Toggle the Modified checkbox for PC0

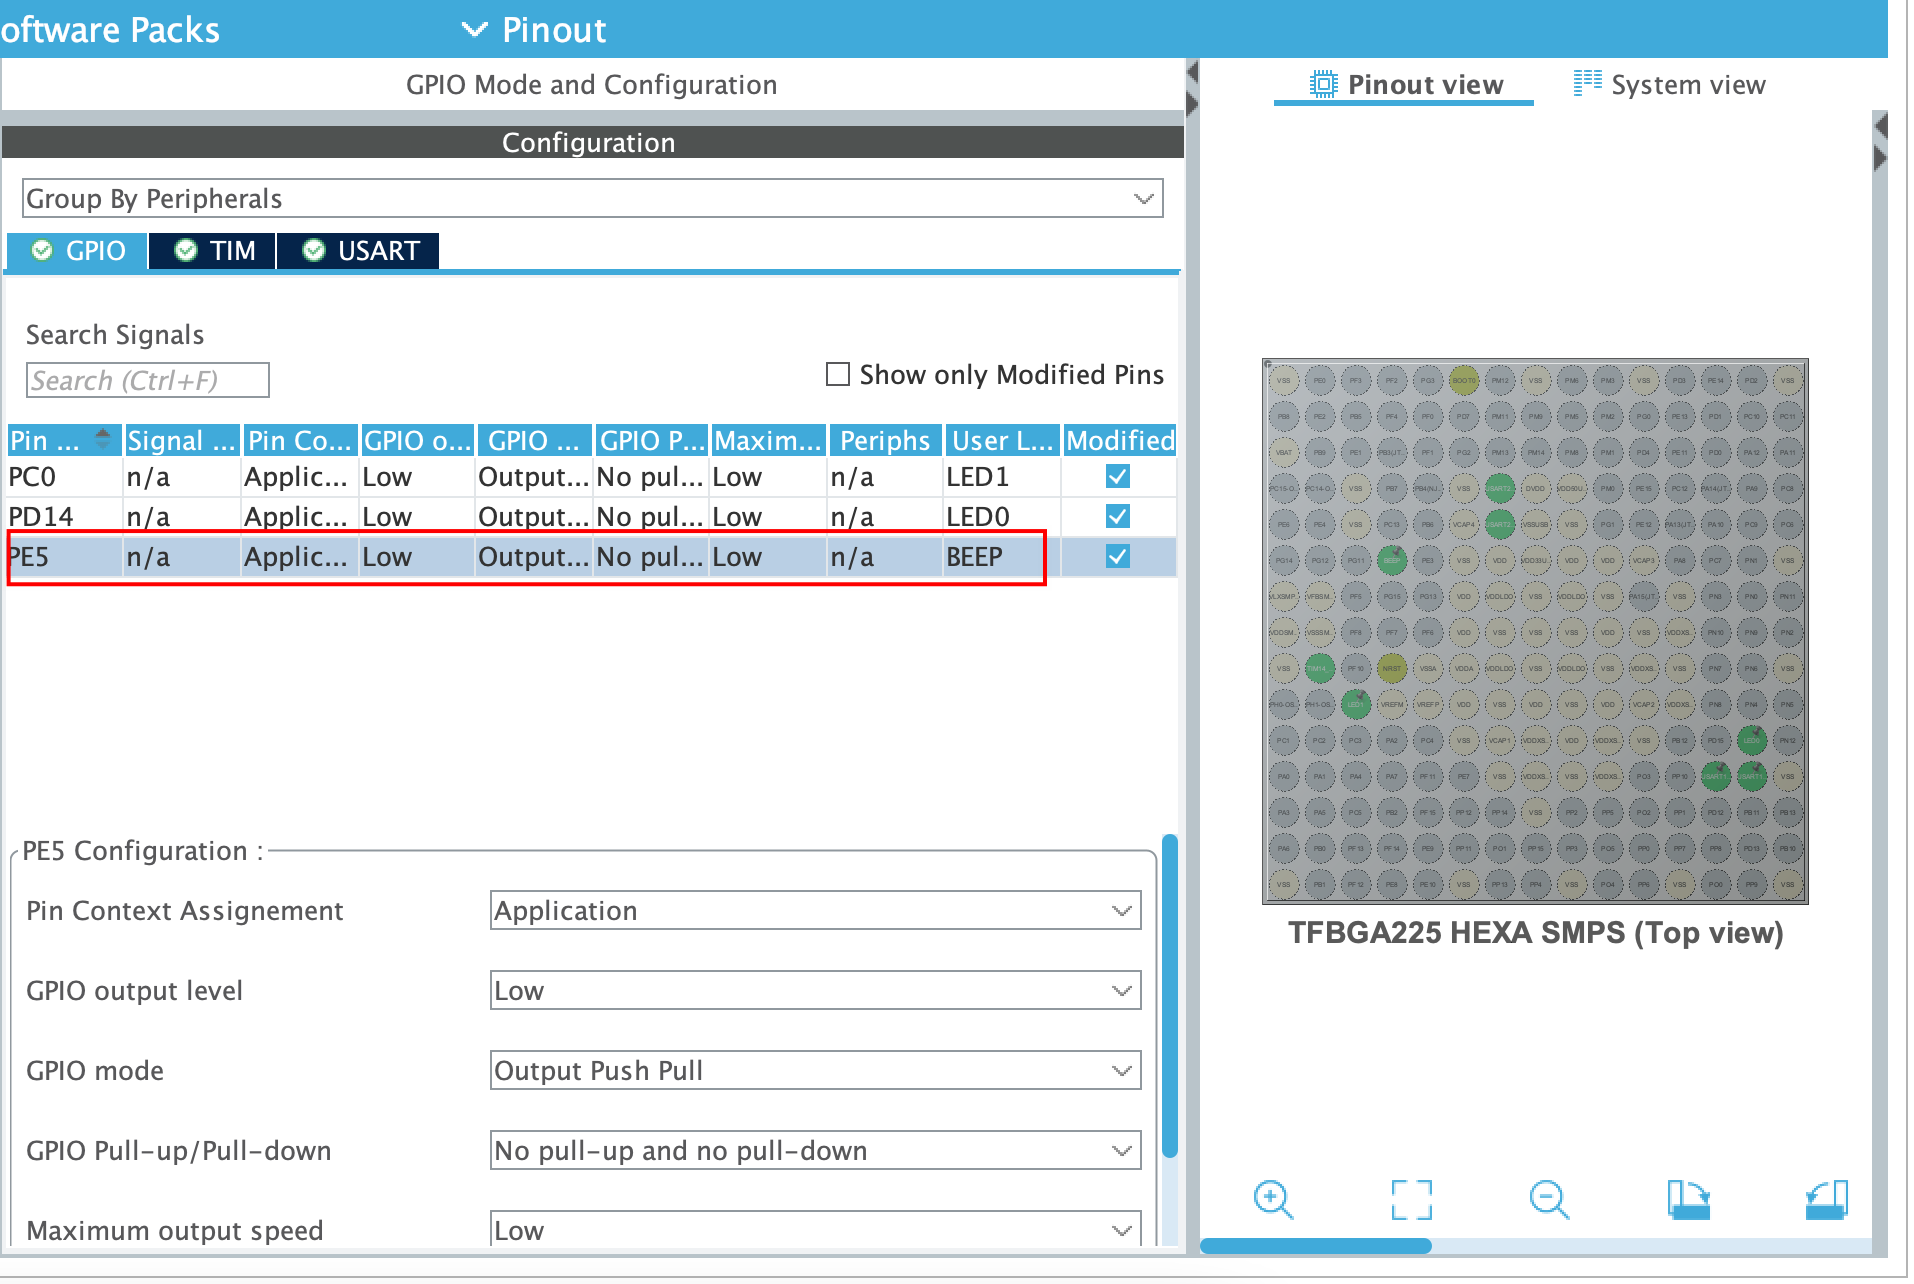pos(1118,477)
